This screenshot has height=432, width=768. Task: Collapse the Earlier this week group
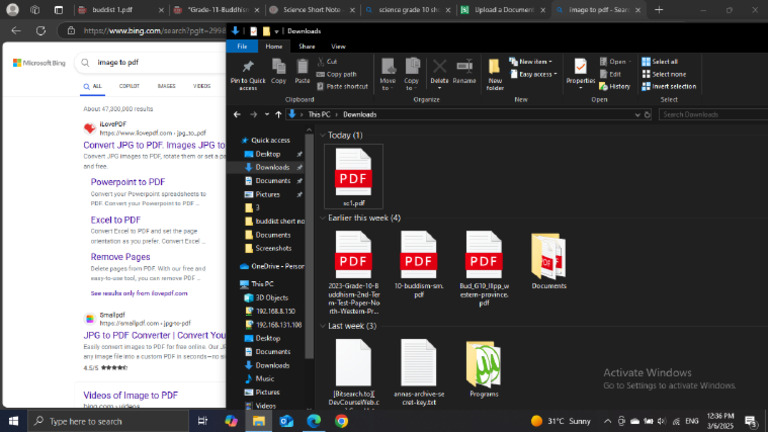323,218
